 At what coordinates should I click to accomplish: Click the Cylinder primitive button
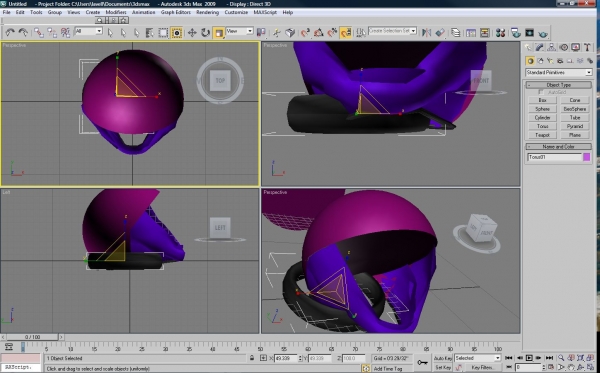coord(542,118)
